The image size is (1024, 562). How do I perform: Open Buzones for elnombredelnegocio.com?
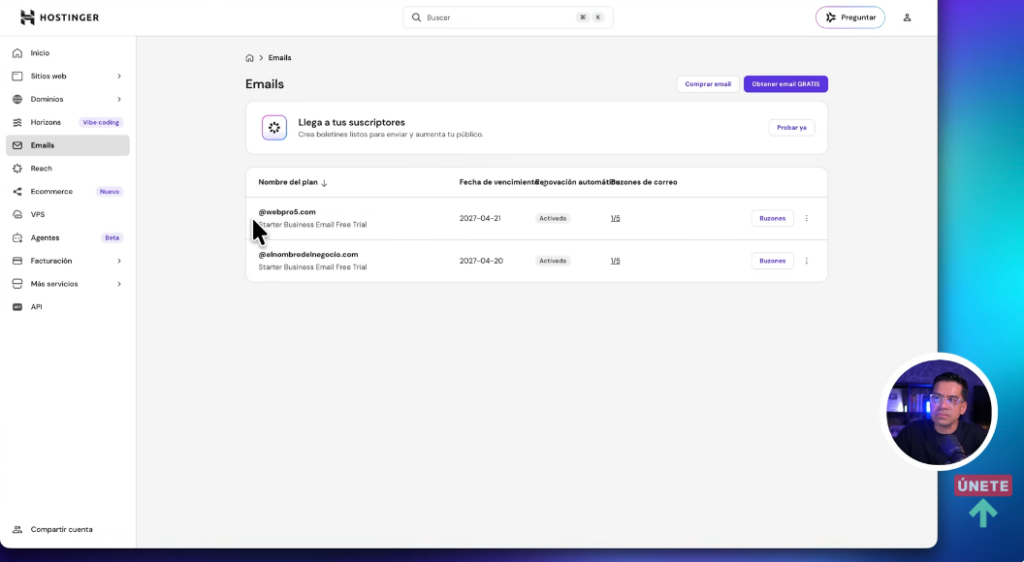[773, 261]
